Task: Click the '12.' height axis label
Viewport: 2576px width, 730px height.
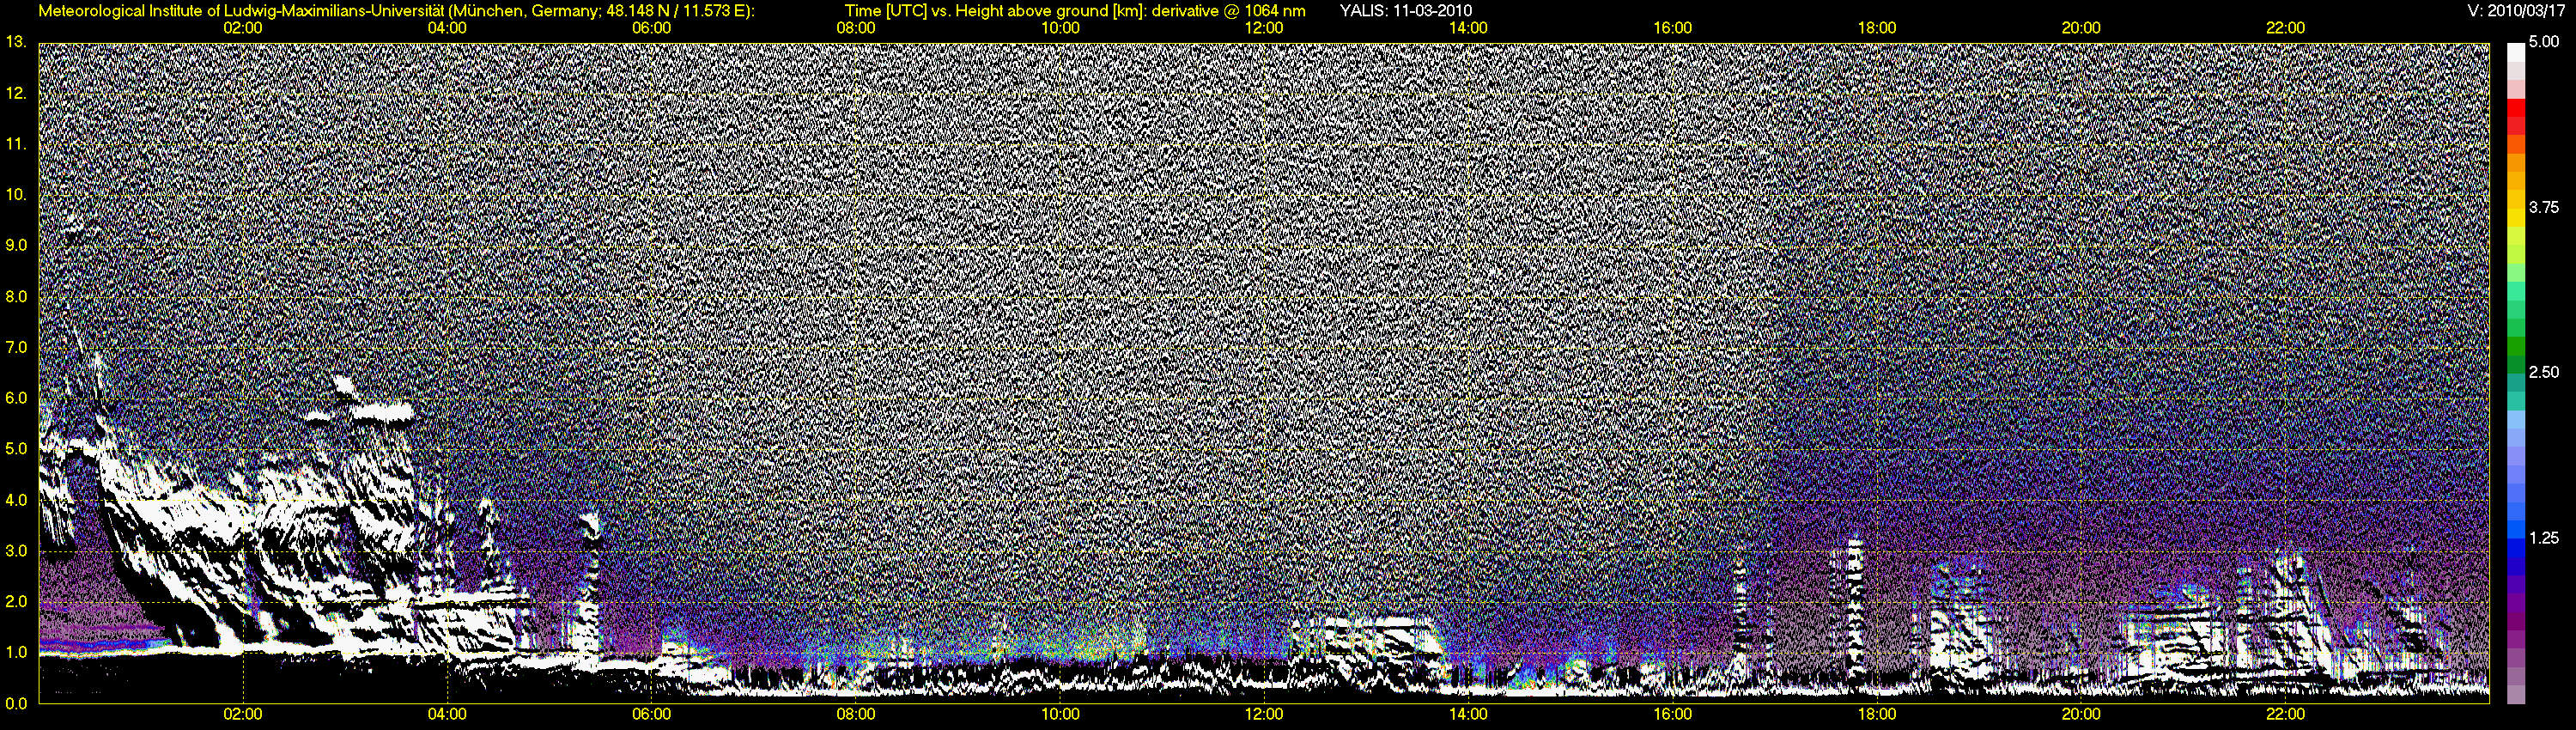Action: pyautogui.click(x=15, y=93)
